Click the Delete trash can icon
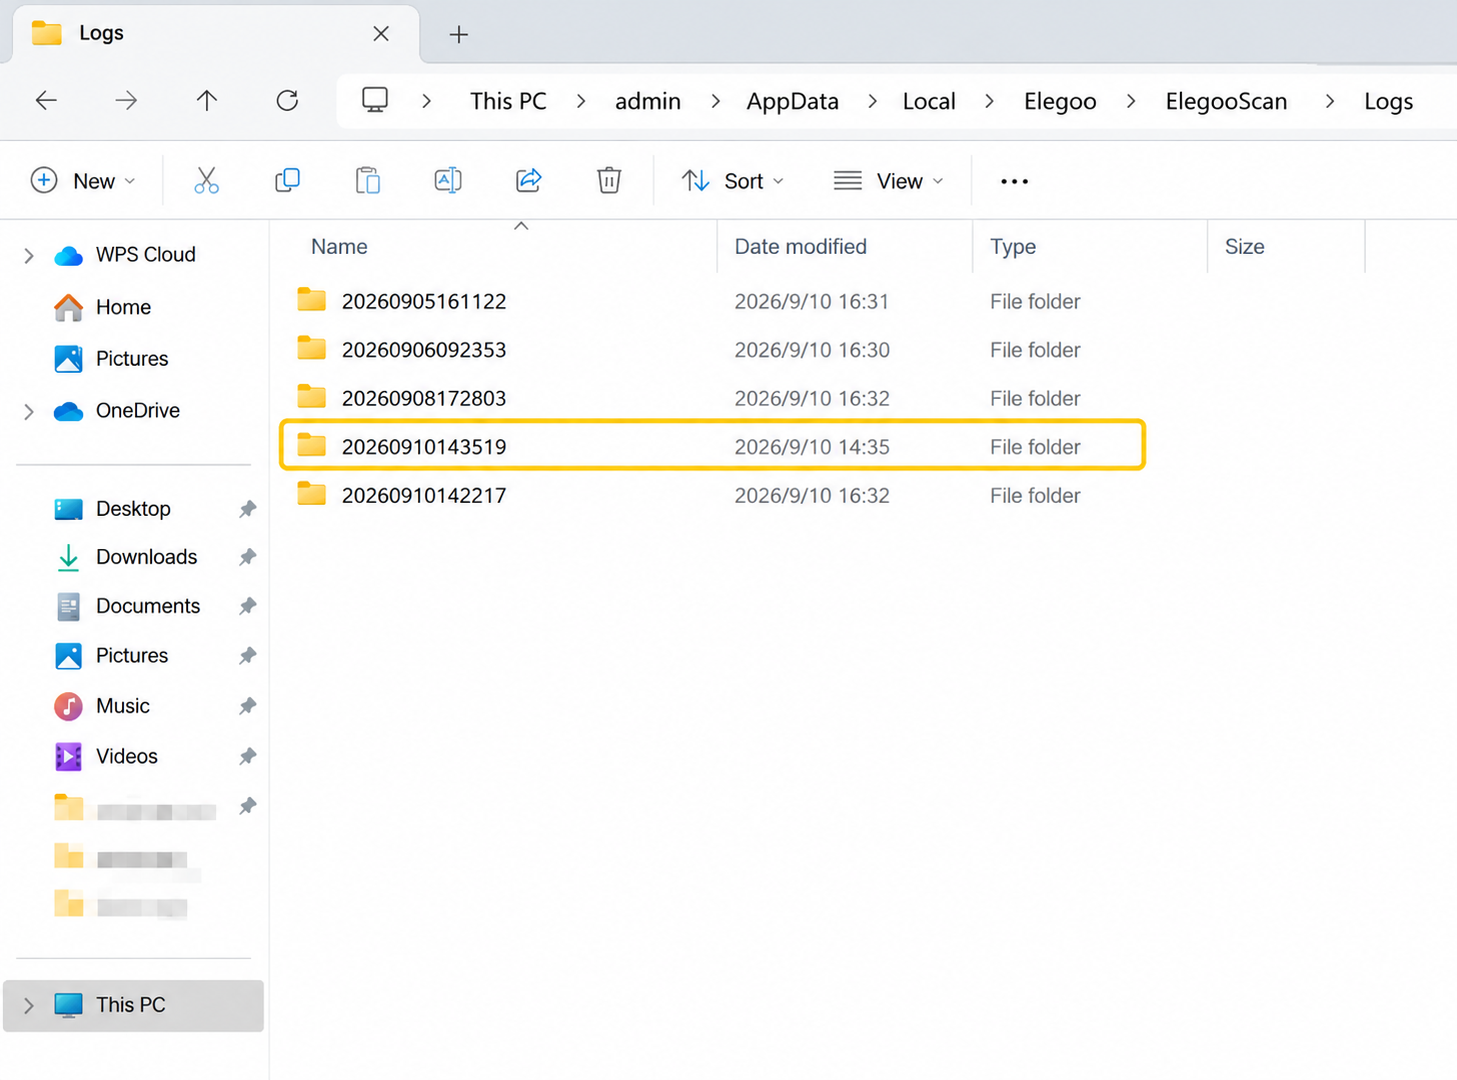Screen dimensions: 1457x1080 (x=609, y=181)
